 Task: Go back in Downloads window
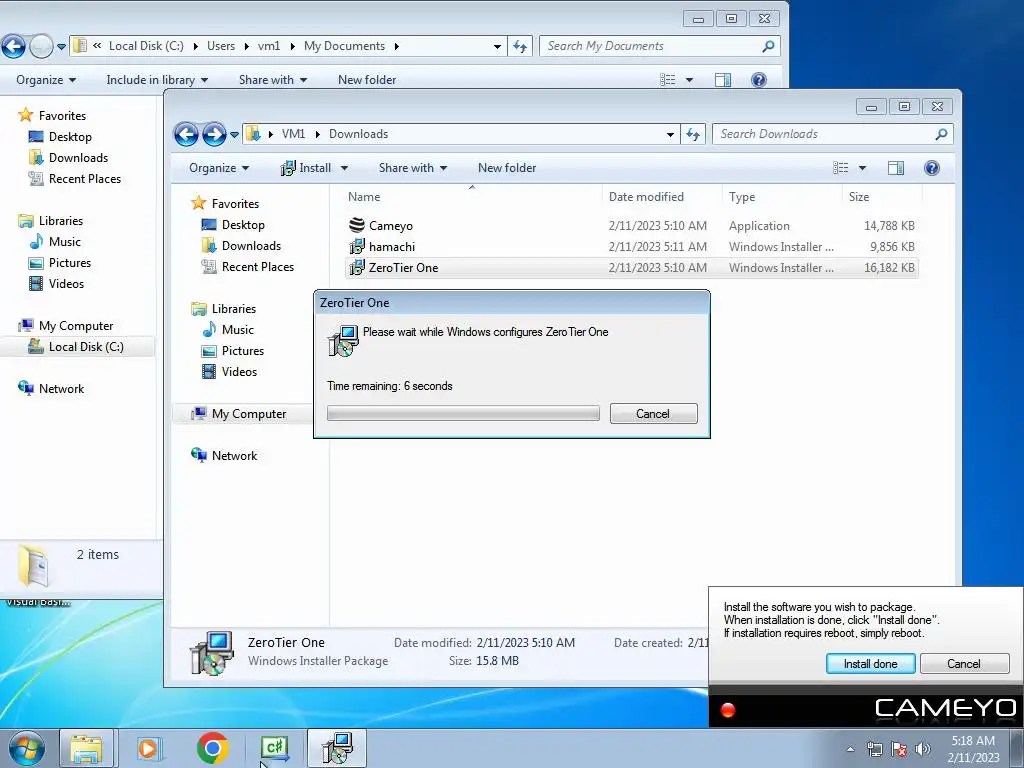[x=186, y=135]
